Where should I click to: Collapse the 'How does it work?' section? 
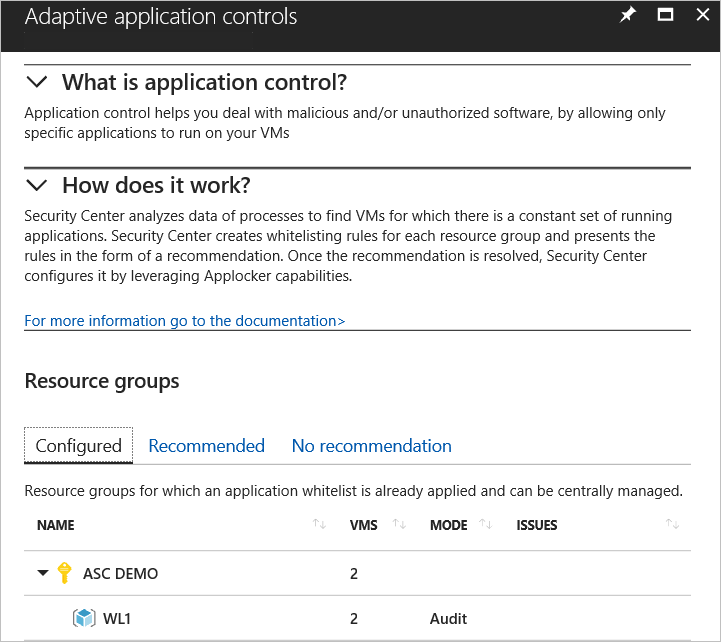[x=37, y=185]
